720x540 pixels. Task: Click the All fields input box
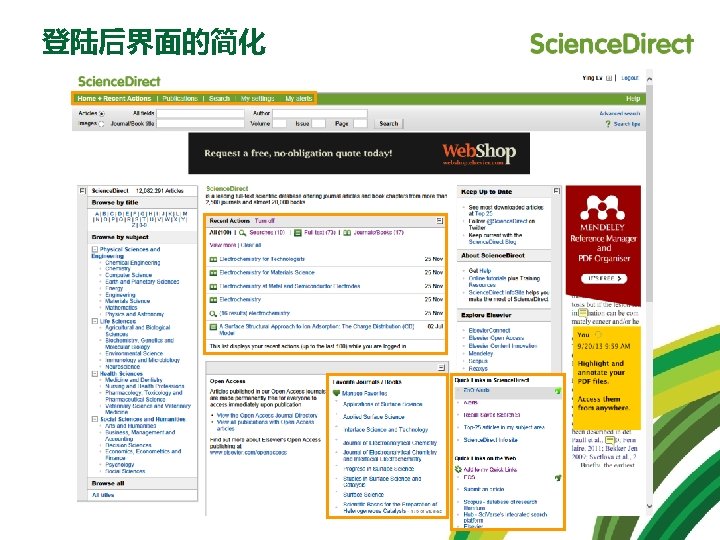[200, 113]
